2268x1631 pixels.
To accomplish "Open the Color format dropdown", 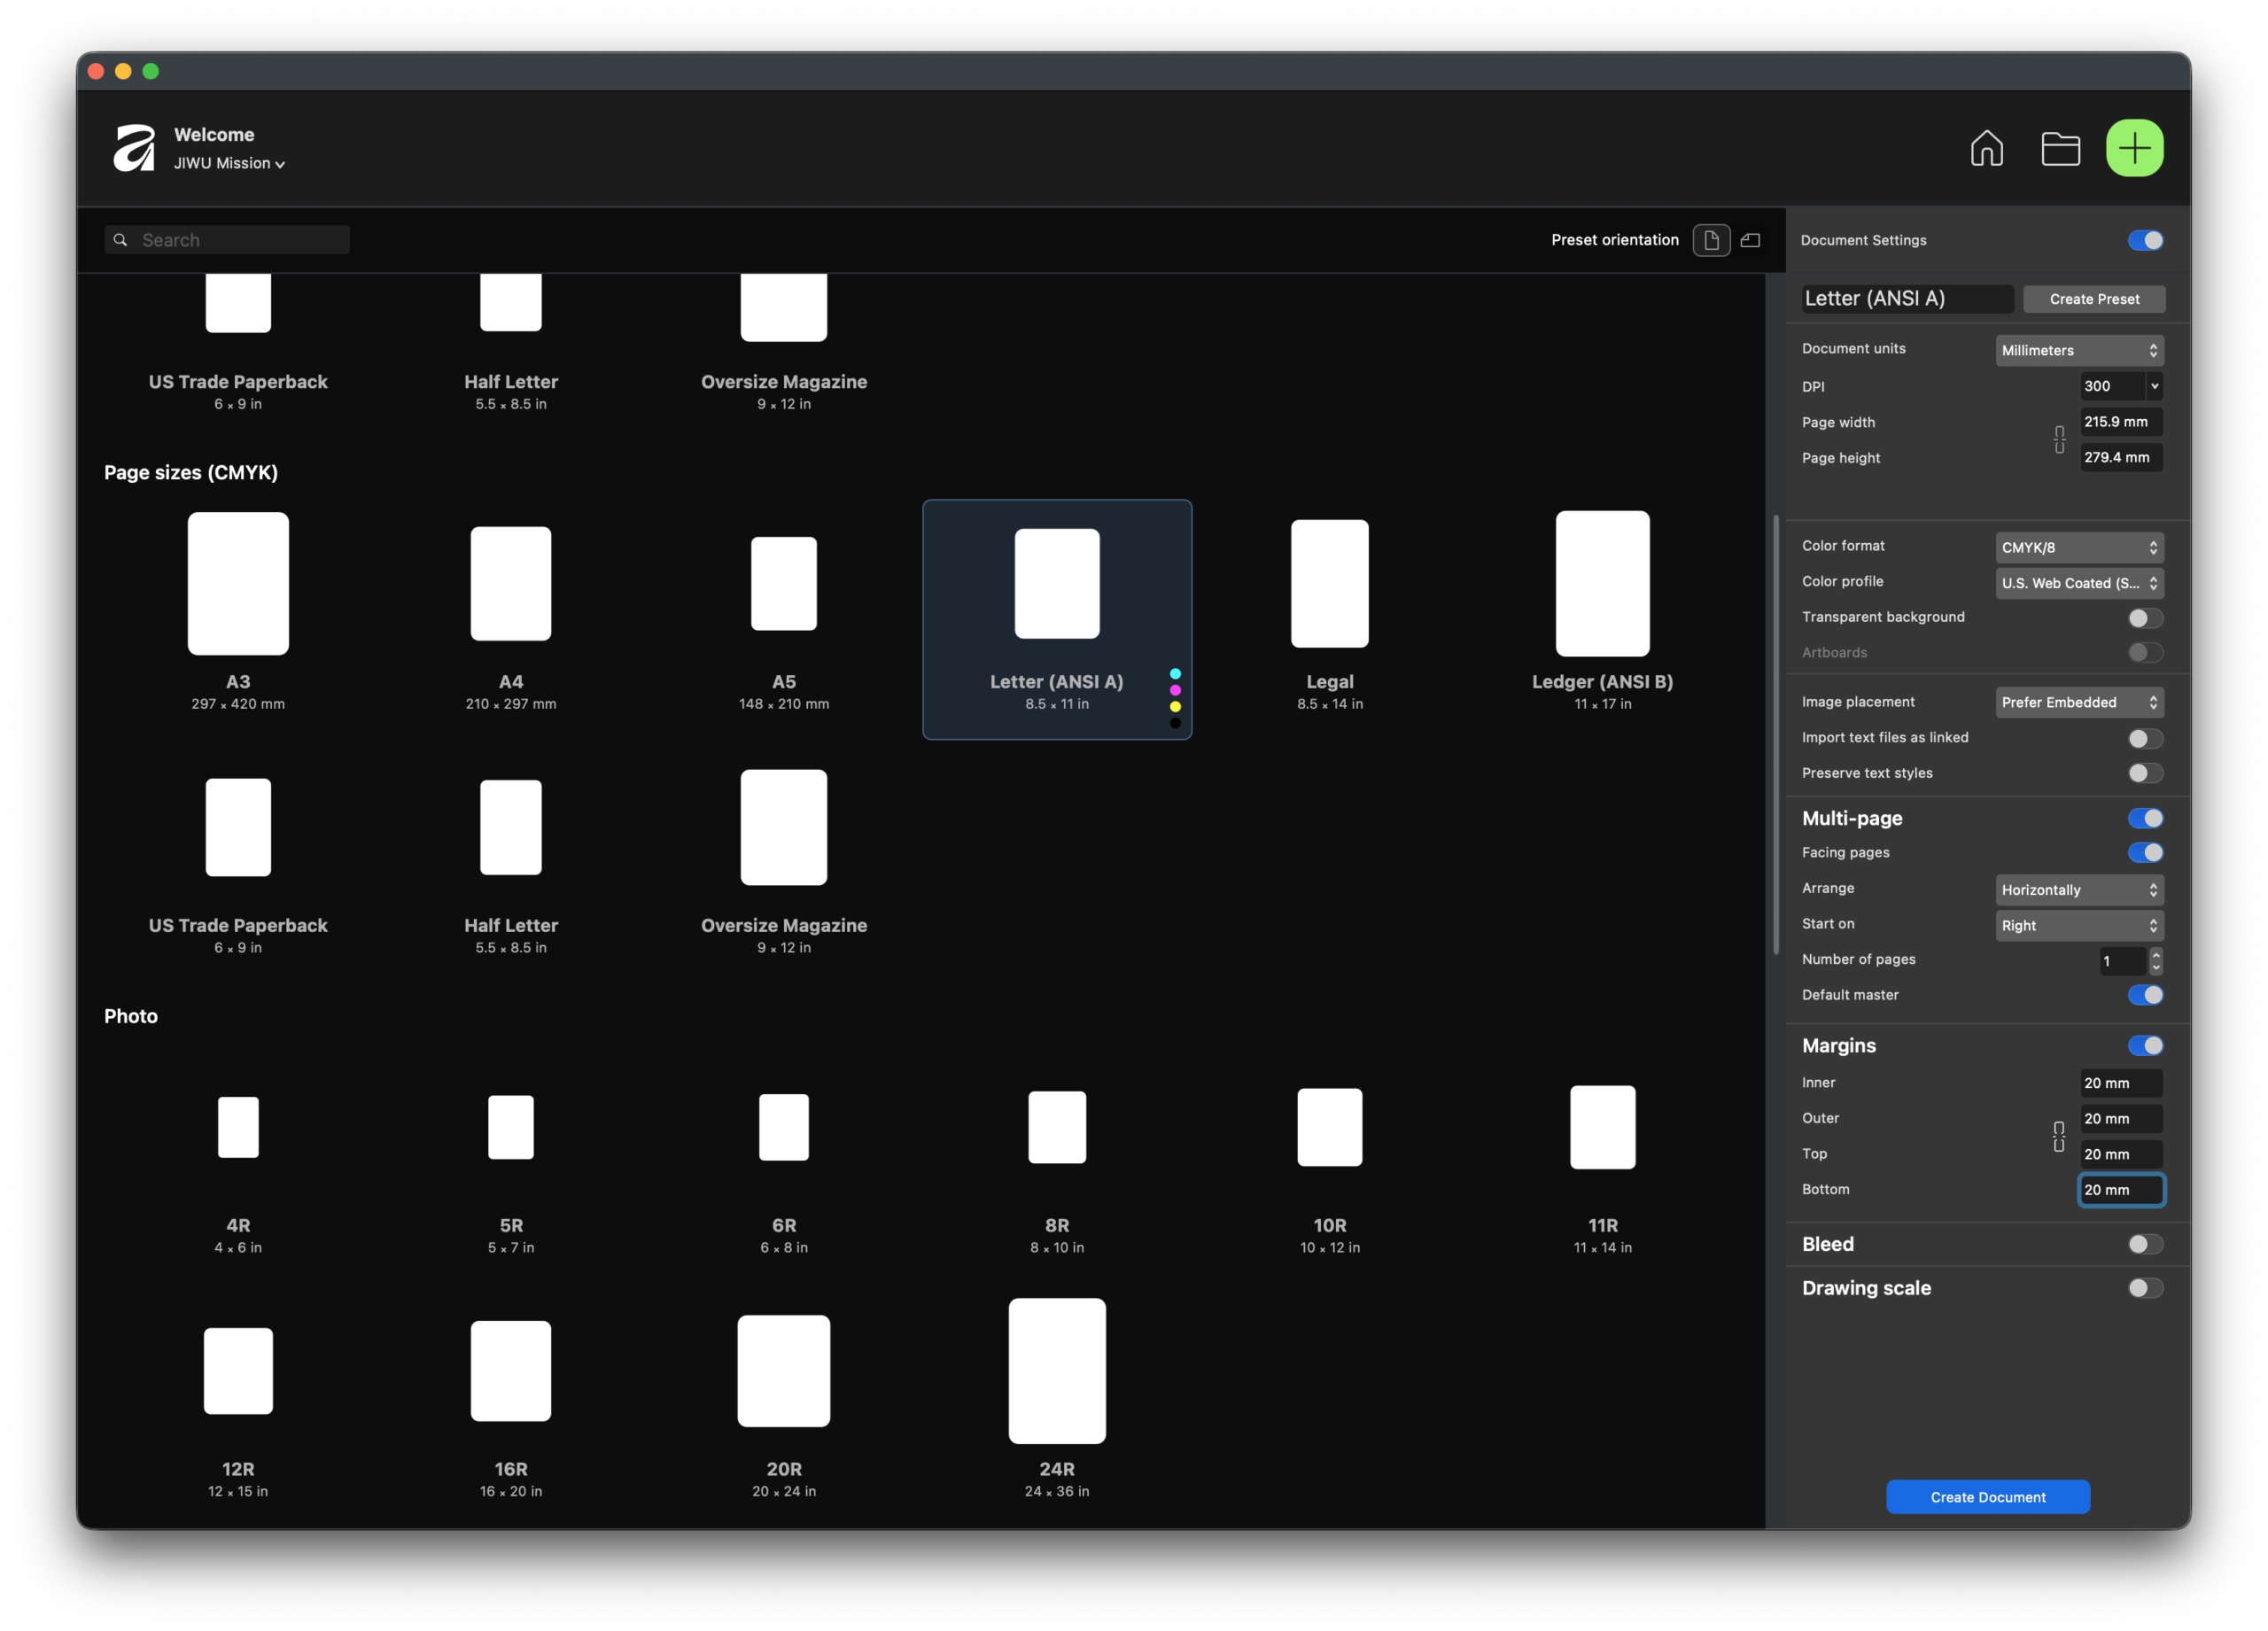I will coord(2078,547).
